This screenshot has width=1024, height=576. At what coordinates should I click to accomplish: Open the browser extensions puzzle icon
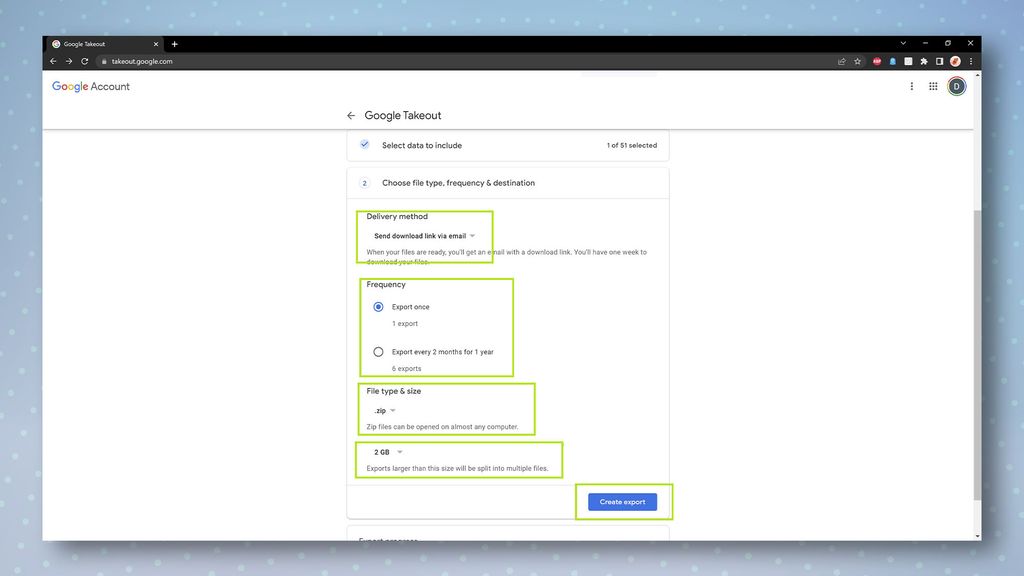924,61
